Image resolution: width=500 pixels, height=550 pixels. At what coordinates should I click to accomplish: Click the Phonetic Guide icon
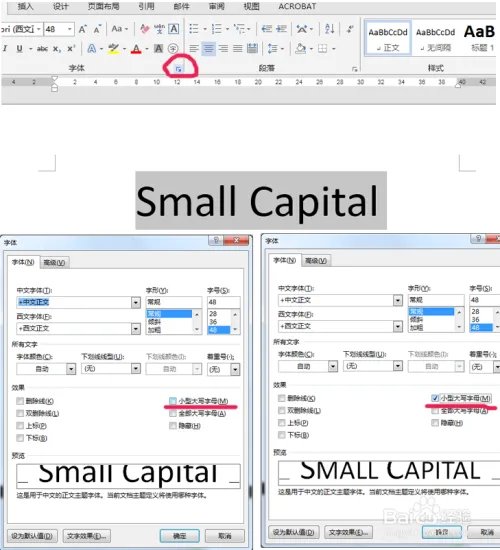click(159, 29)
